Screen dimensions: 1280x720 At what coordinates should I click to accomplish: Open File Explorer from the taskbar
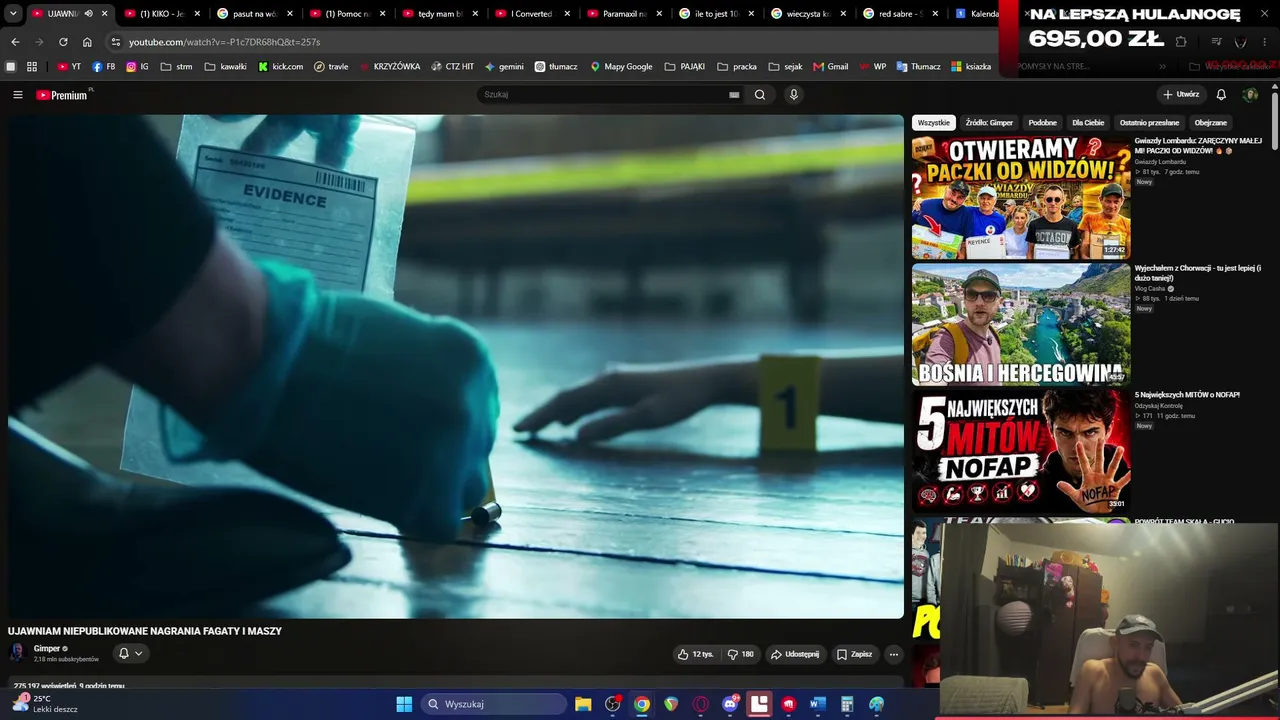click(583, 704)
